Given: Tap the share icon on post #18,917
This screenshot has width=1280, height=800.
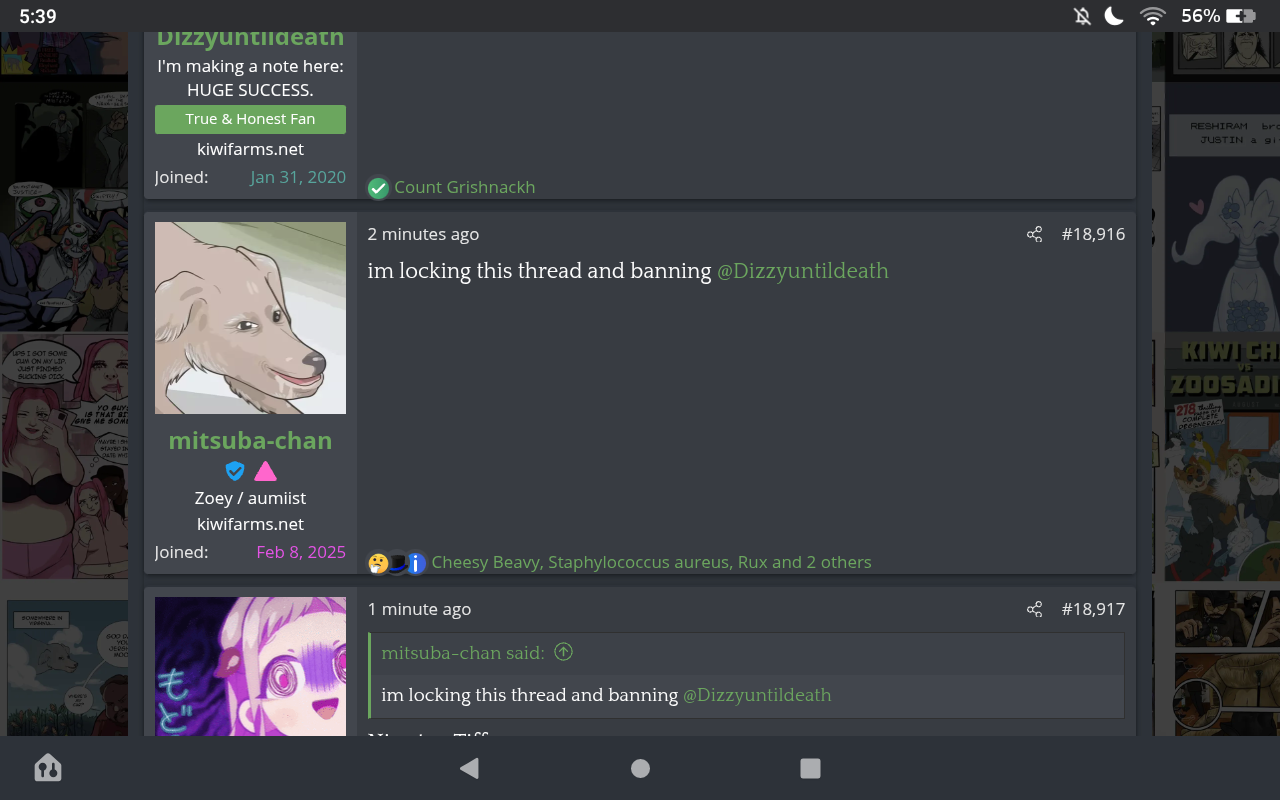Looking at the screenshot, I should tap(1034, 609).
